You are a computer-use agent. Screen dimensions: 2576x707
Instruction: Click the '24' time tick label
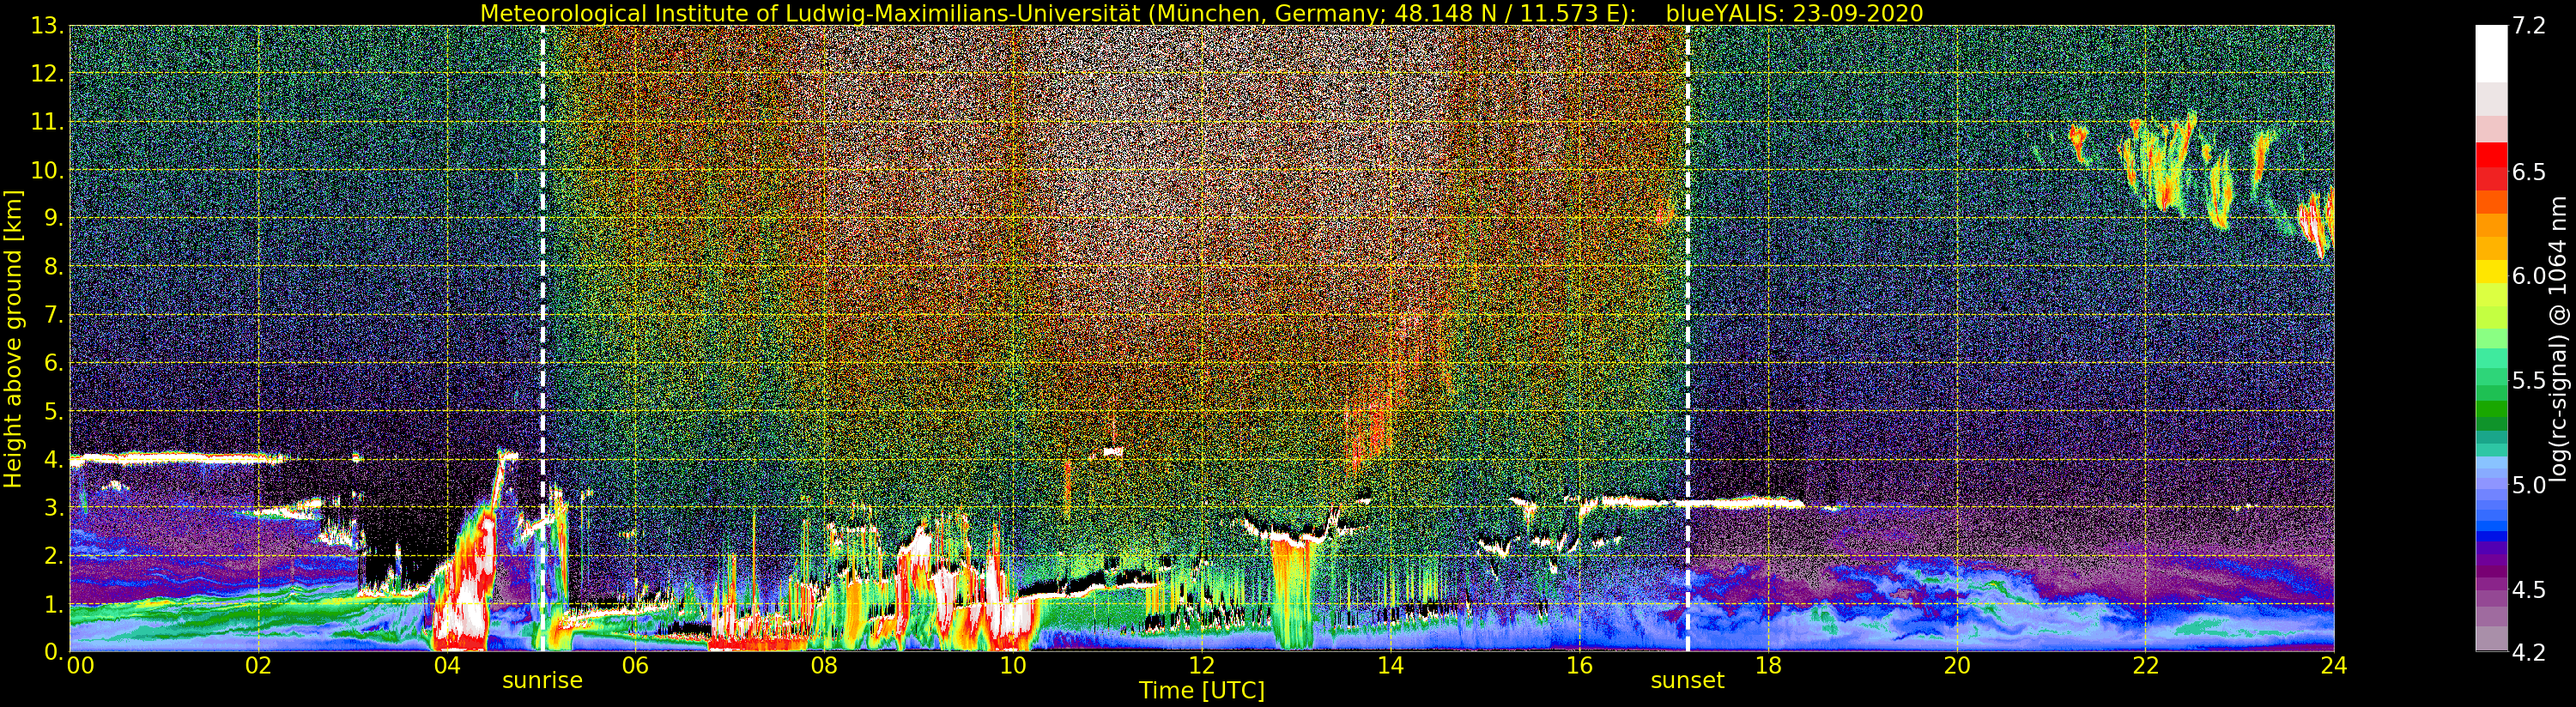coord(2334,666)
